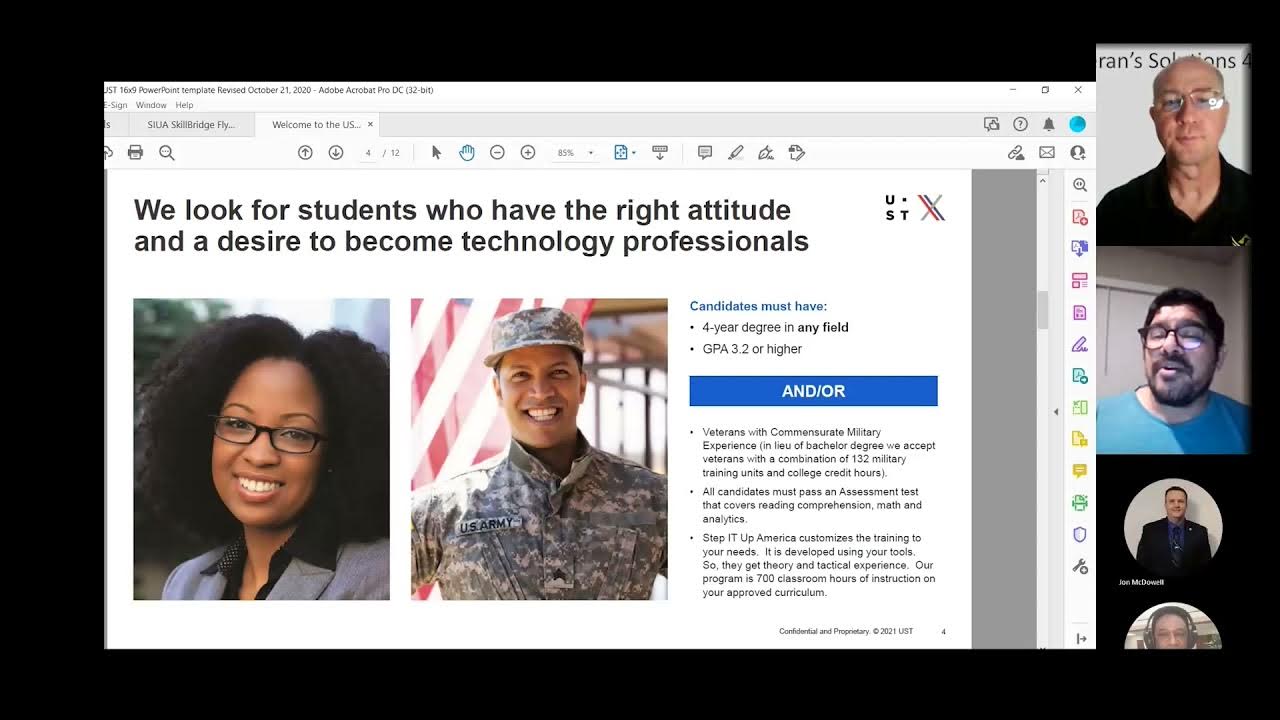Switch to SIUA SkillBridge Fly... tab
This screenshot has height=720, width=1280.
pos(191,125)
